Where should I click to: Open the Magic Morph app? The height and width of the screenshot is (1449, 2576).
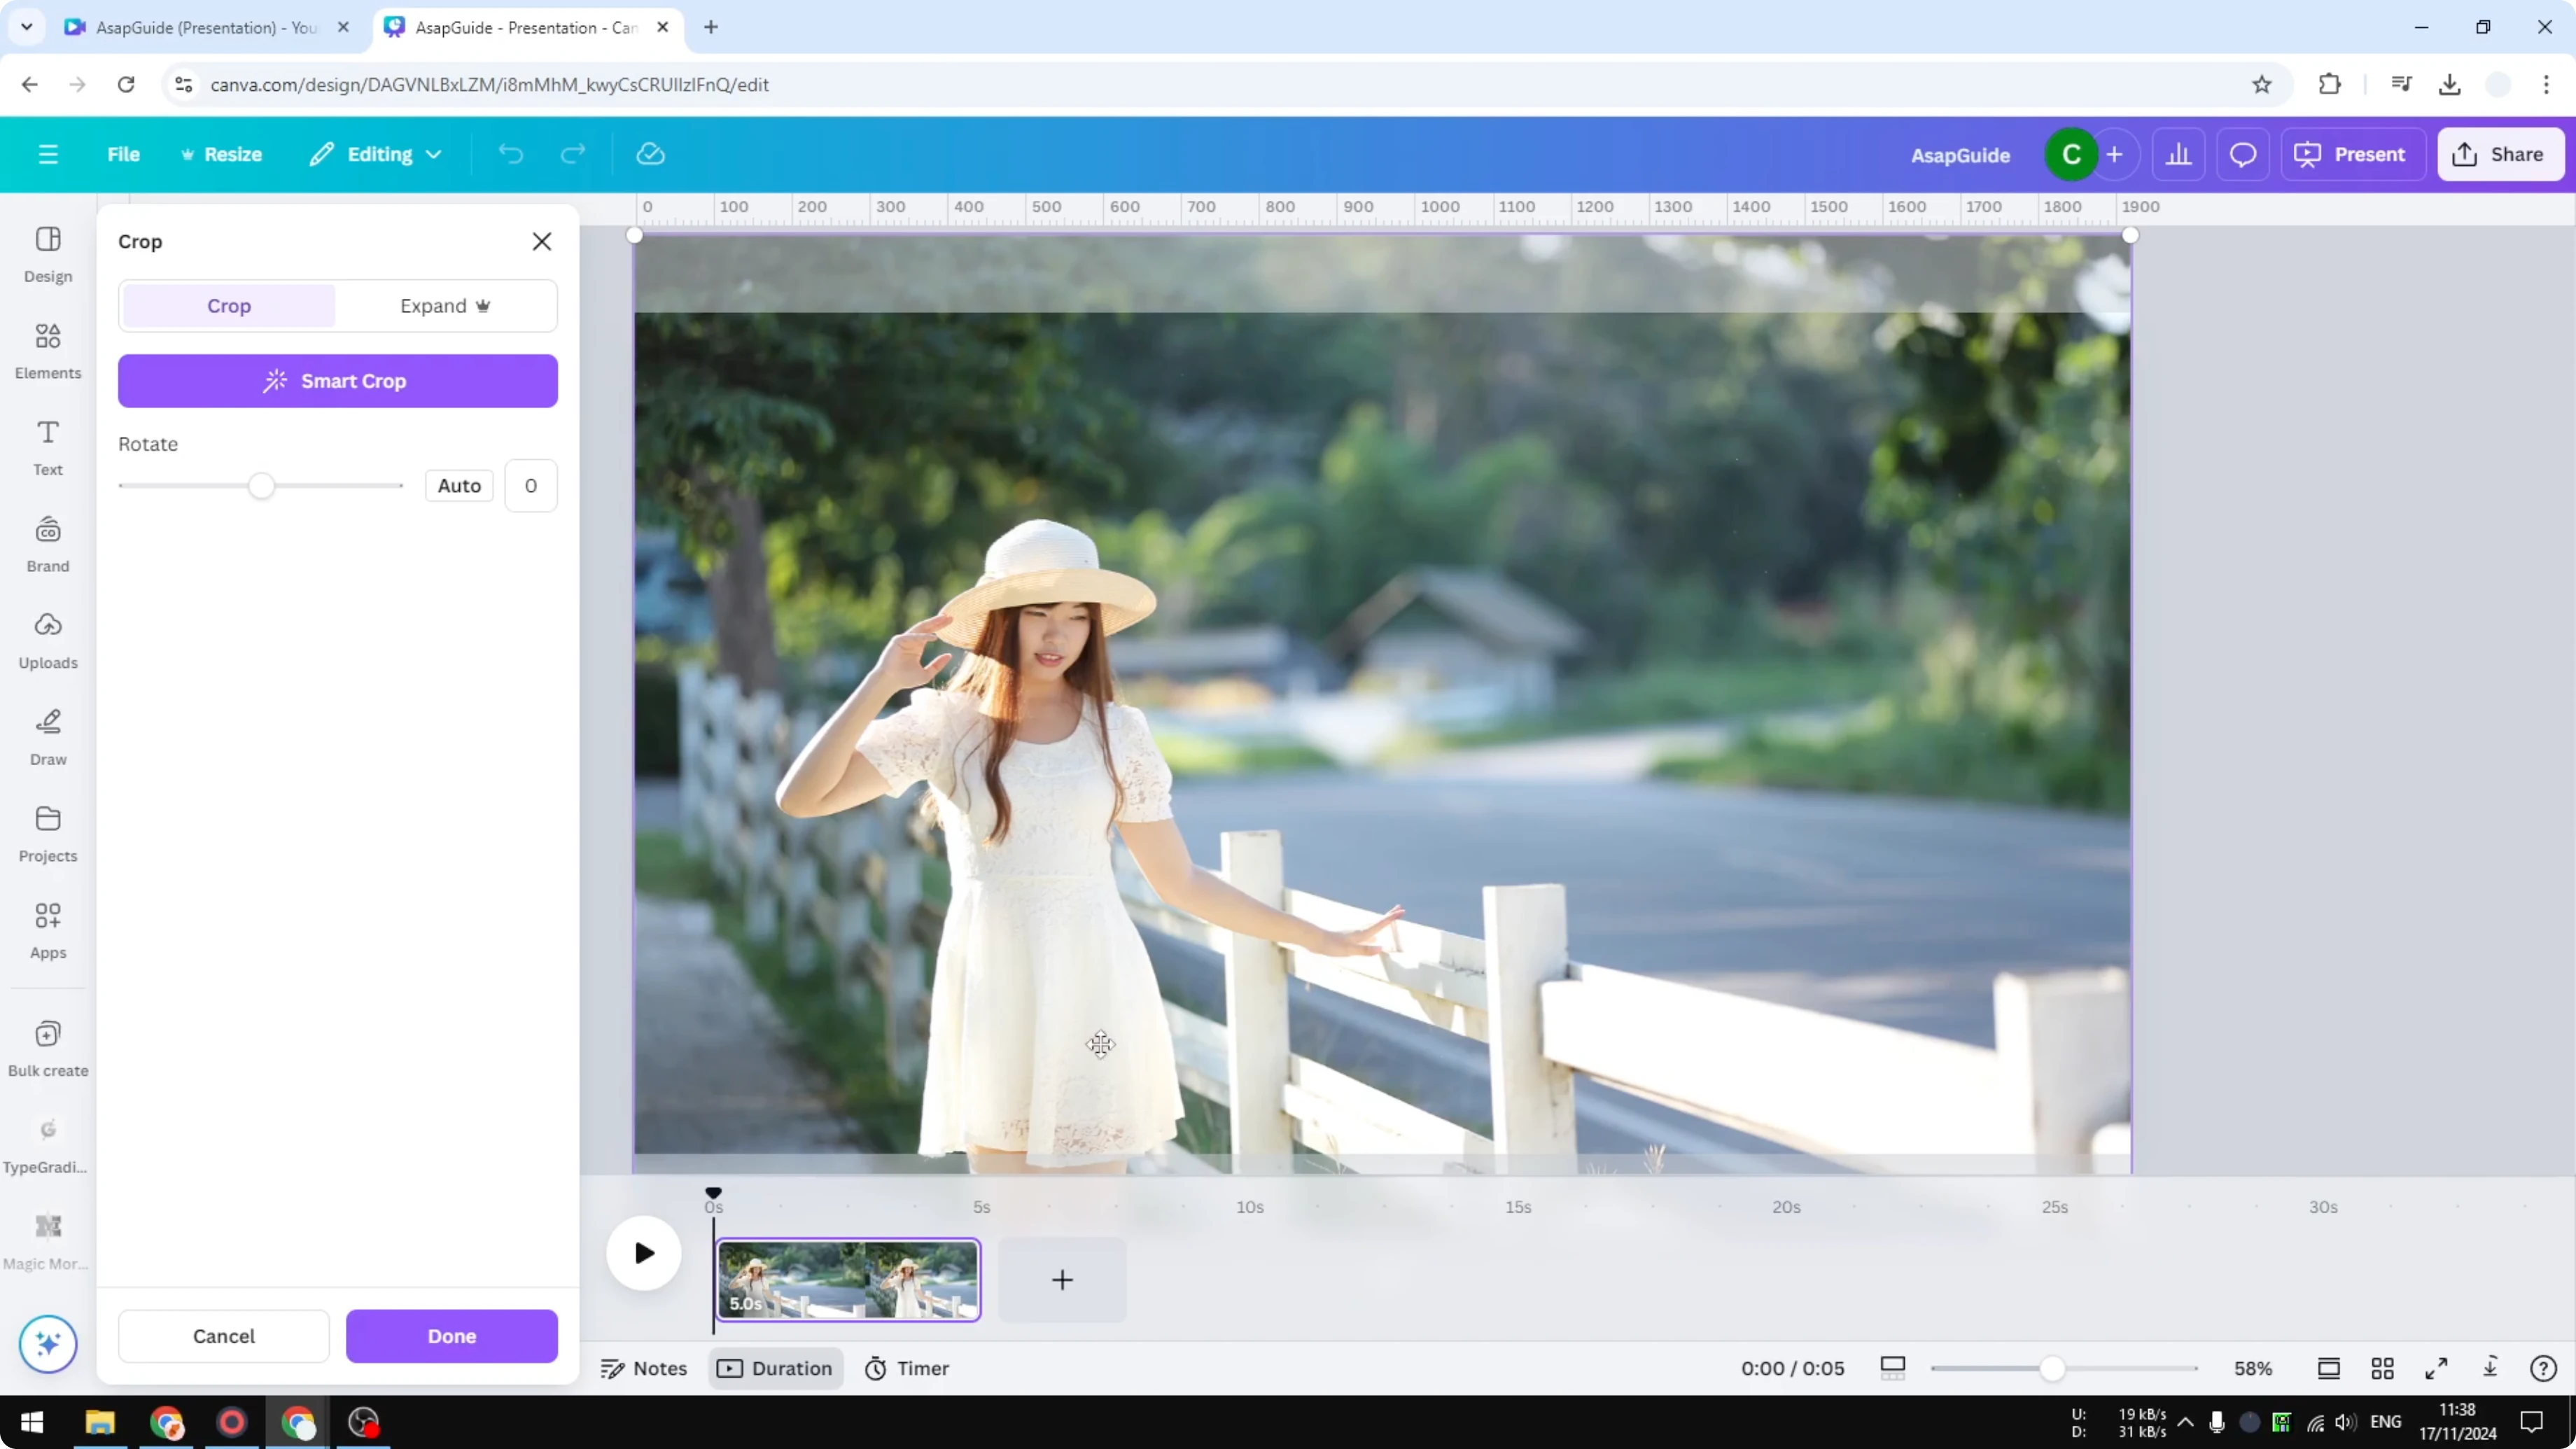[47, 1237]
